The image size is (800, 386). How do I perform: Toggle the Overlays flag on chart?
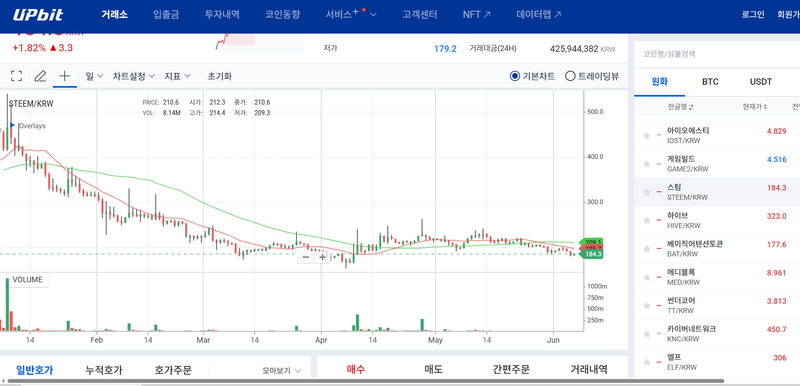click(x=13, y=125)
